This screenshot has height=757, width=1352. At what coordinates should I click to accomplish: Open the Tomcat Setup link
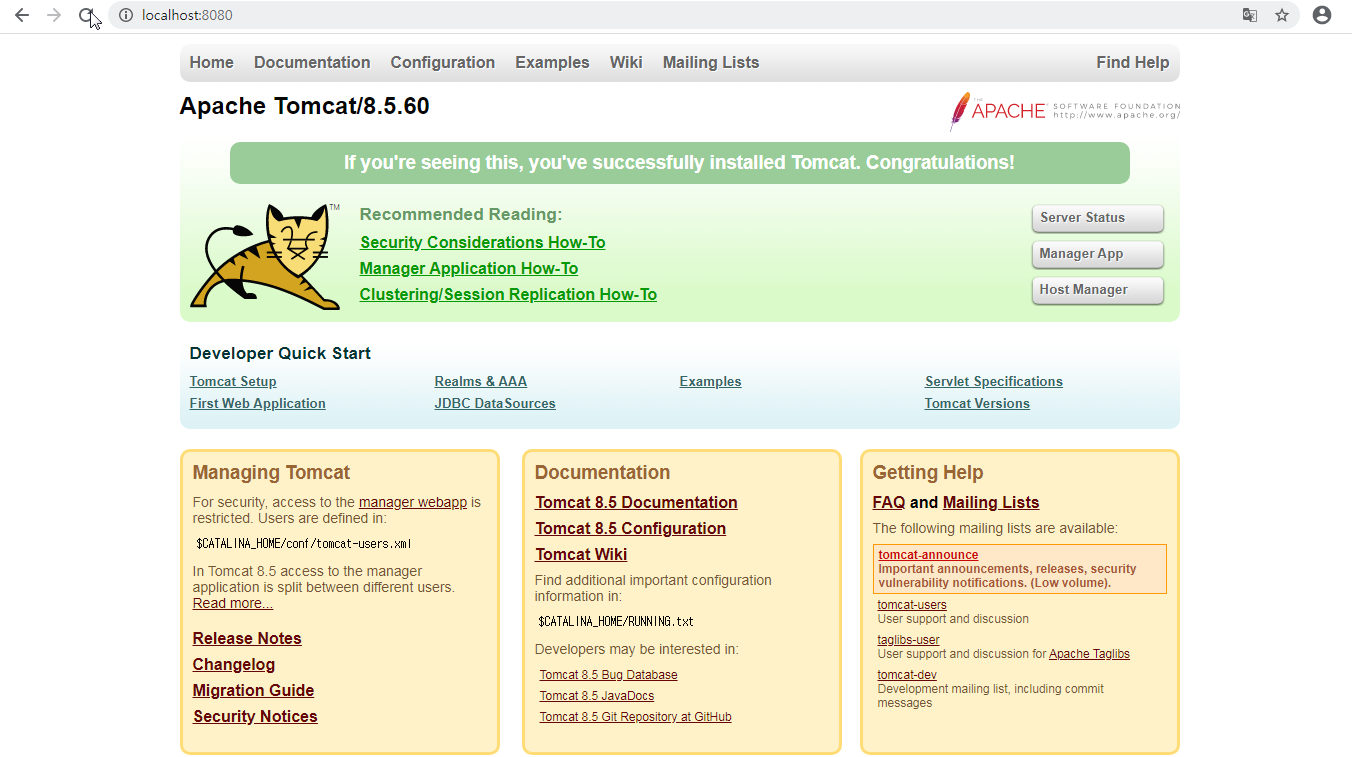pos(233,381)
